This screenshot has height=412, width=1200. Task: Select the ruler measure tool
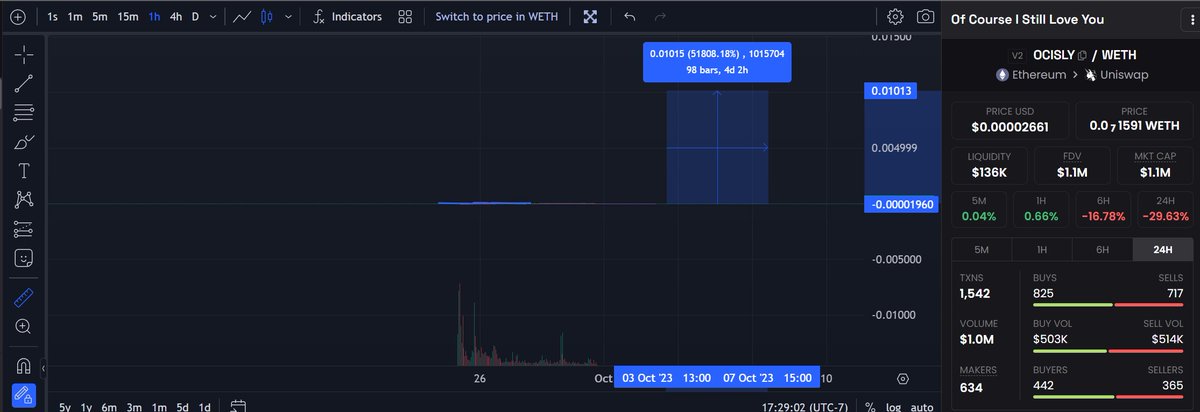coord(24,296)
